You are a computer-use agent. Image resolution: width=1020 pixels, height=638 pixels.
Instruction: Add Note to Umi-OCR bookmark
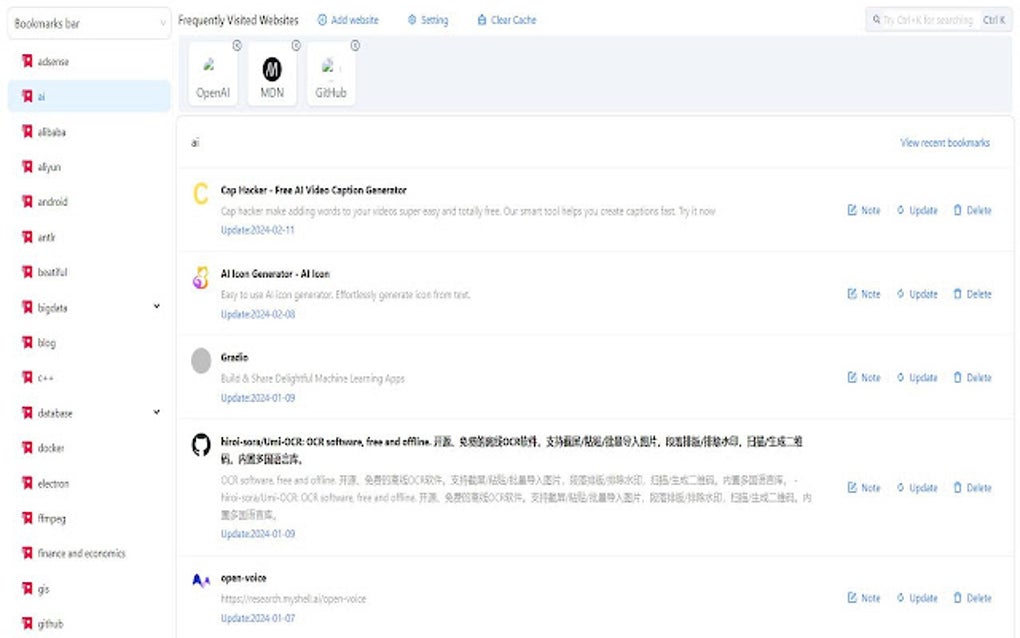pyautogui.click(x=864, y=488)
